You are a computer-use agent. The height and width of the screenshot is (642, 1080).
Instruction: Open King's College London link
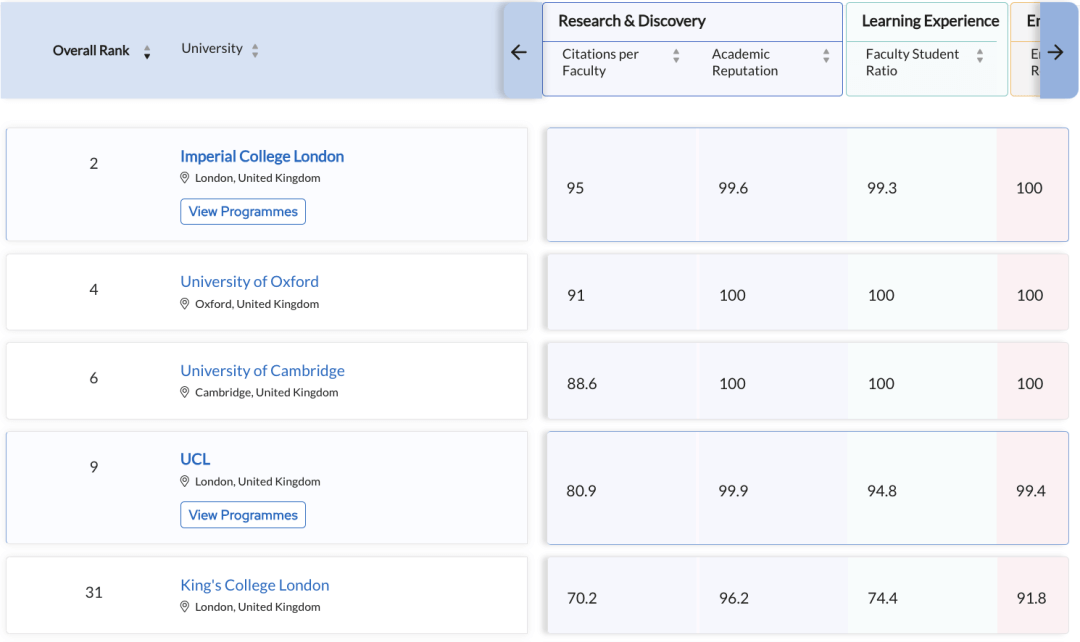[x=254, y=585]
